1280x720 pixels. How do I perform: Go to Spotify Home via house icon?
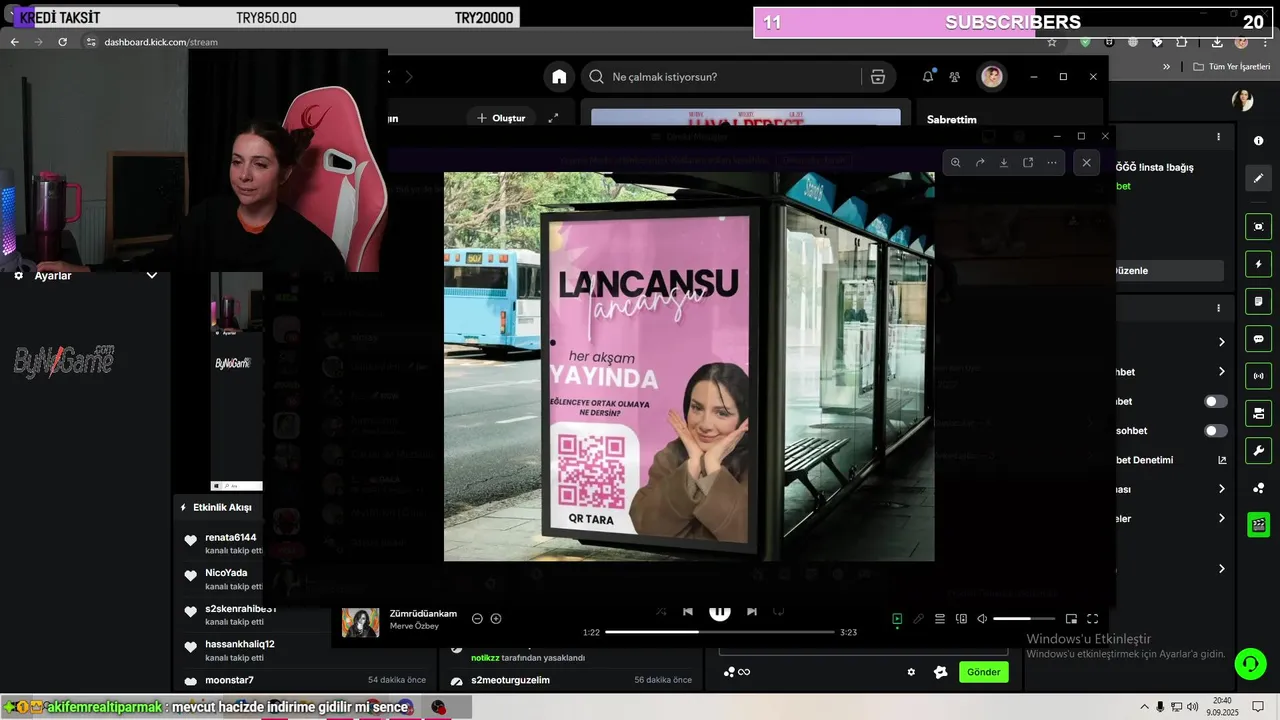pyautogui.click(x=559, y=77)
